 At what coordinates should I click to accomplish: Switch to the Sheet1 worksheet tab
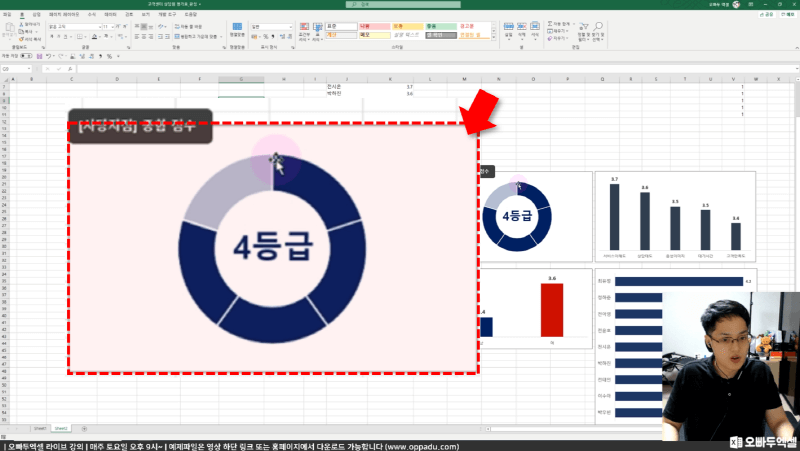point(40,429)
